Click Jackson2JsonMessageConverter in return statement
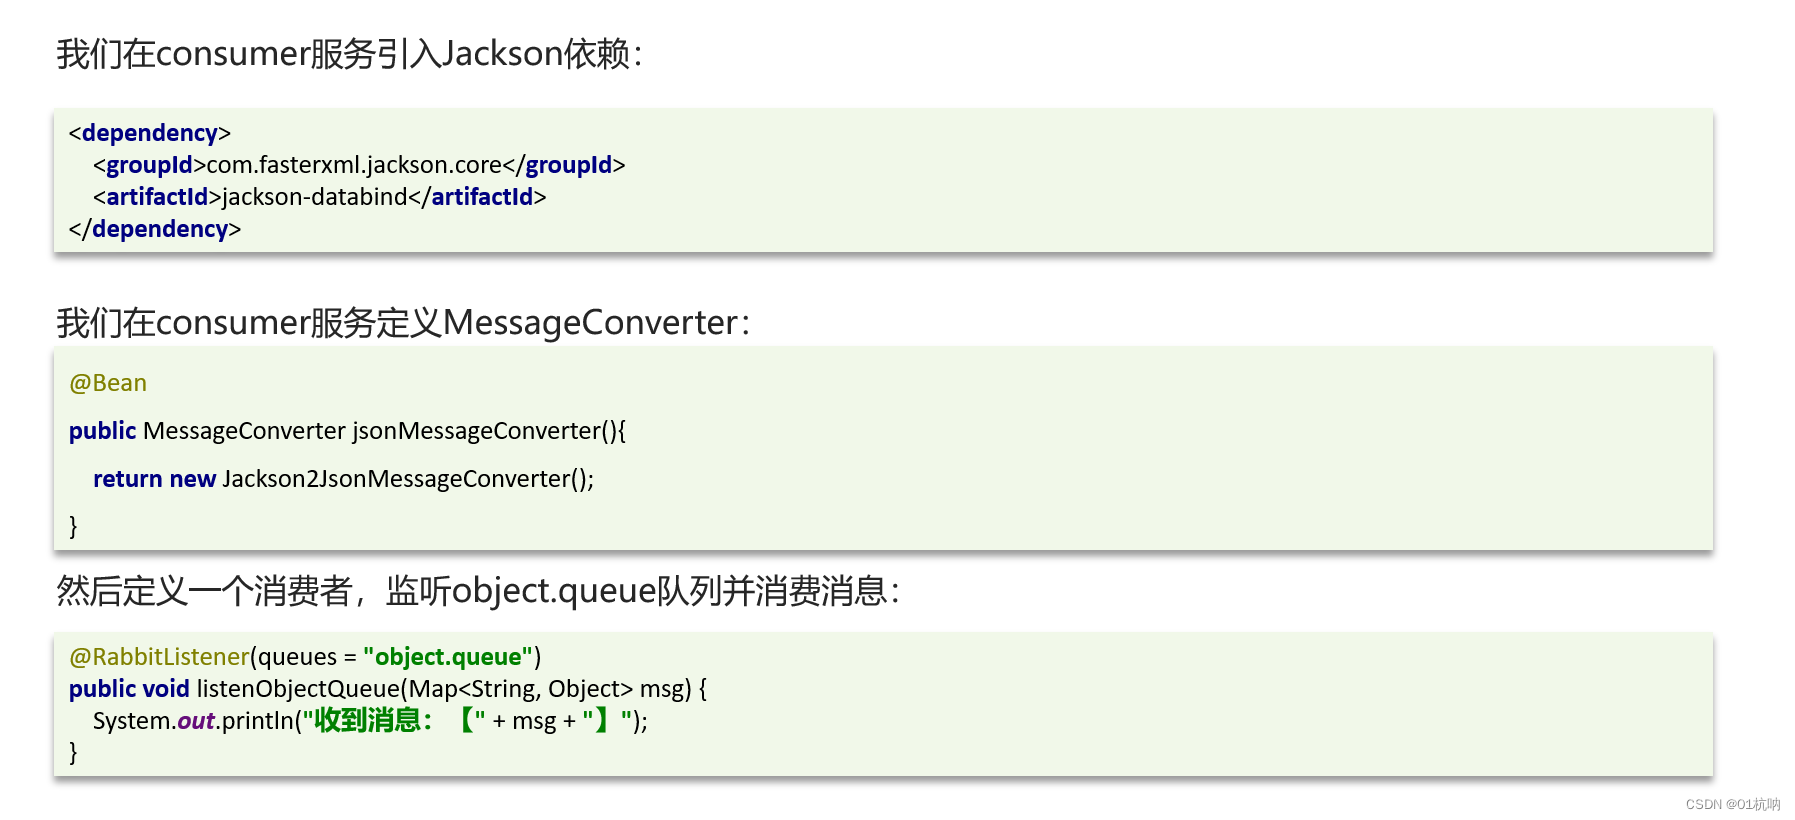Screen dimensions: 1795x820 click(x=396, y=479)
